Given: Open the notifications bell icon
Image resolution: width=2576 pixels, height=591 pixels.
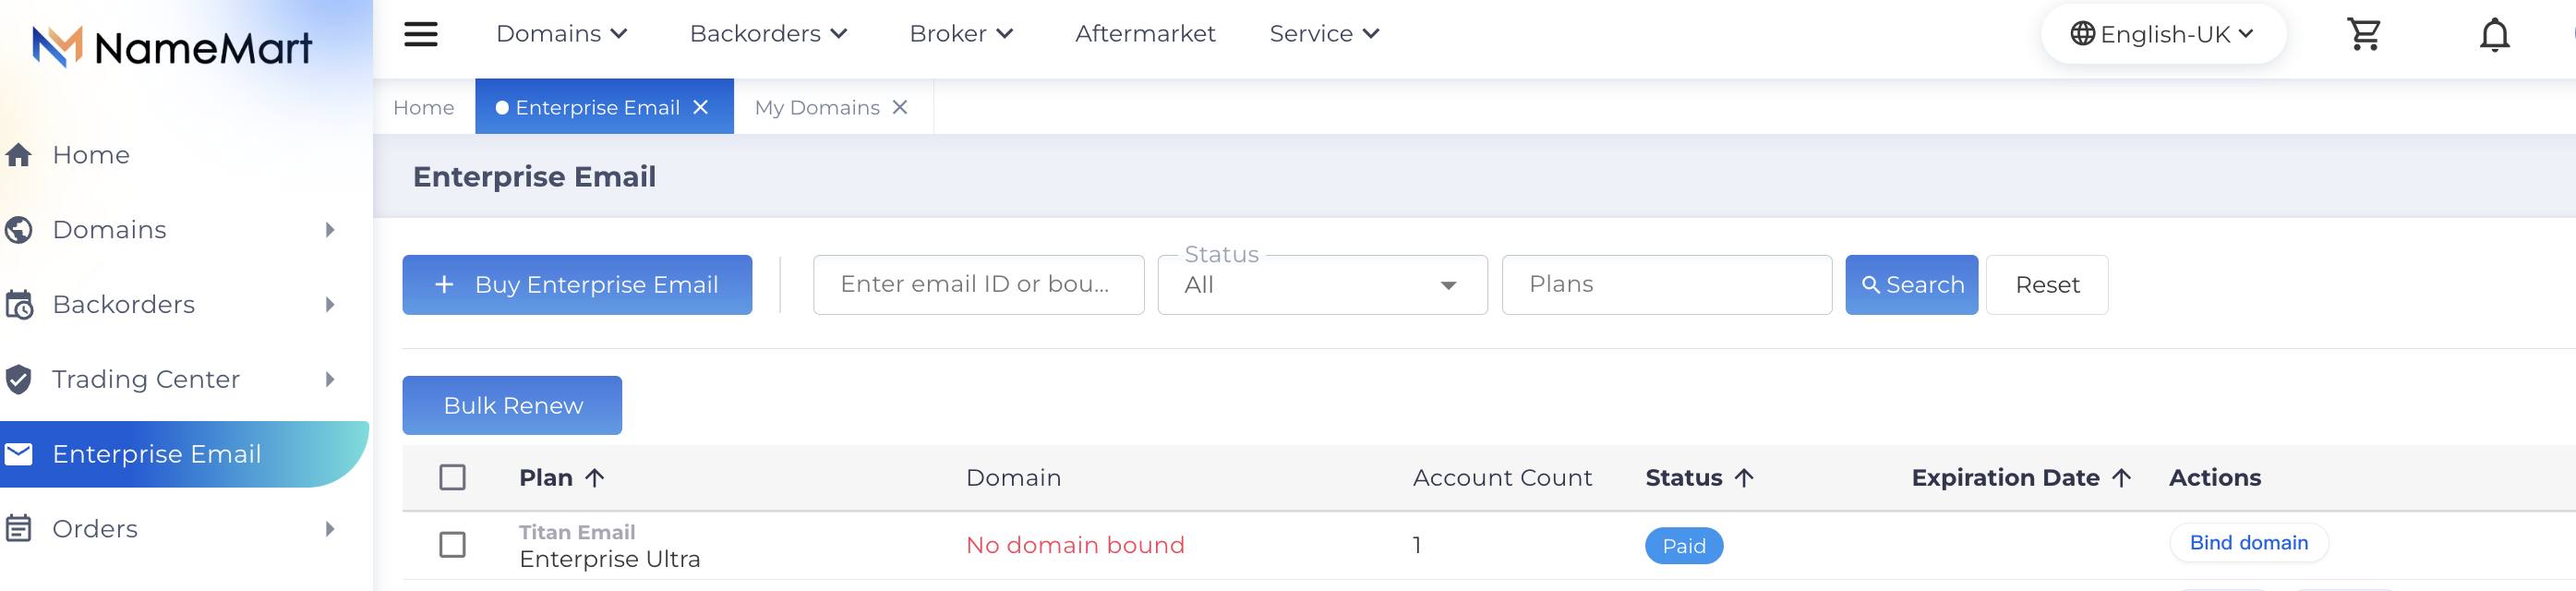Looking at the screenshot, I should [2494, 35].
